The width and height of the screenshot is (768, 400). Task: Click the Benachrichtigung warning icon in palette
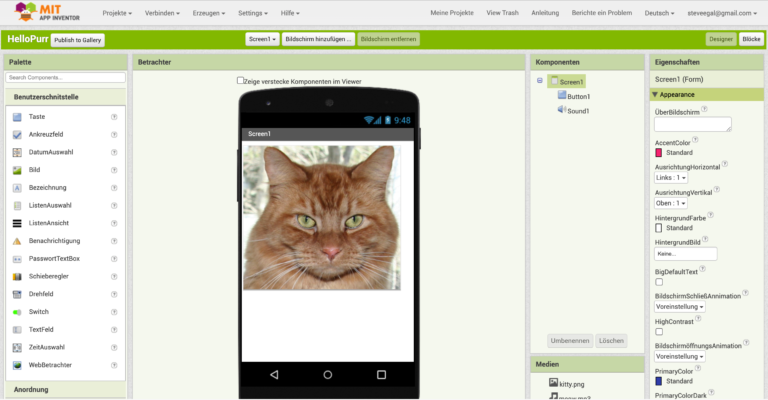coord(17,241)
